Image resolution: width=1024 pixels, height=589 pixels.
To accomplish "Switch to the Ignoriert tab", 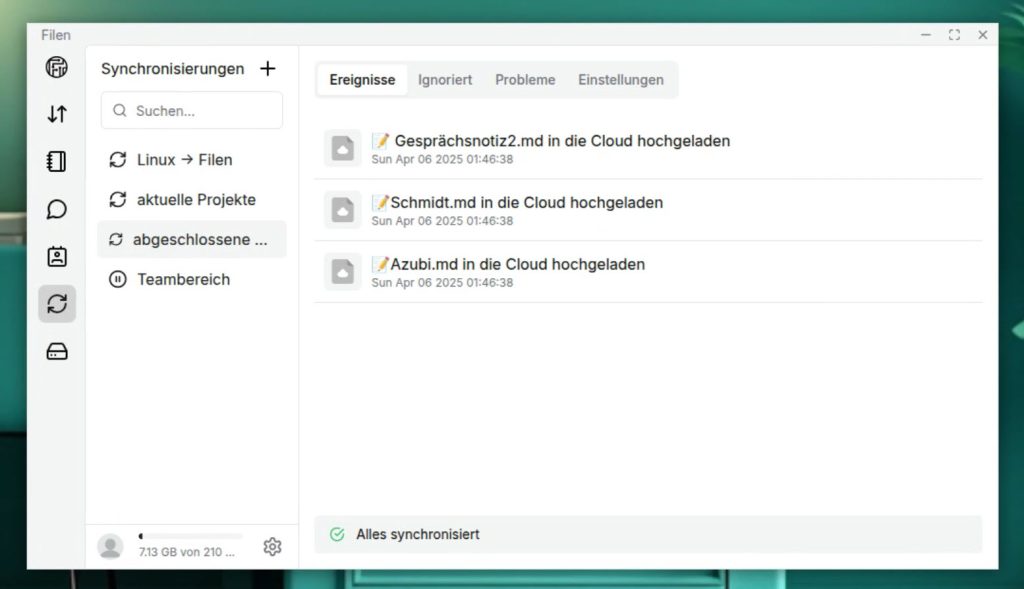I will (x=445, y=80).
